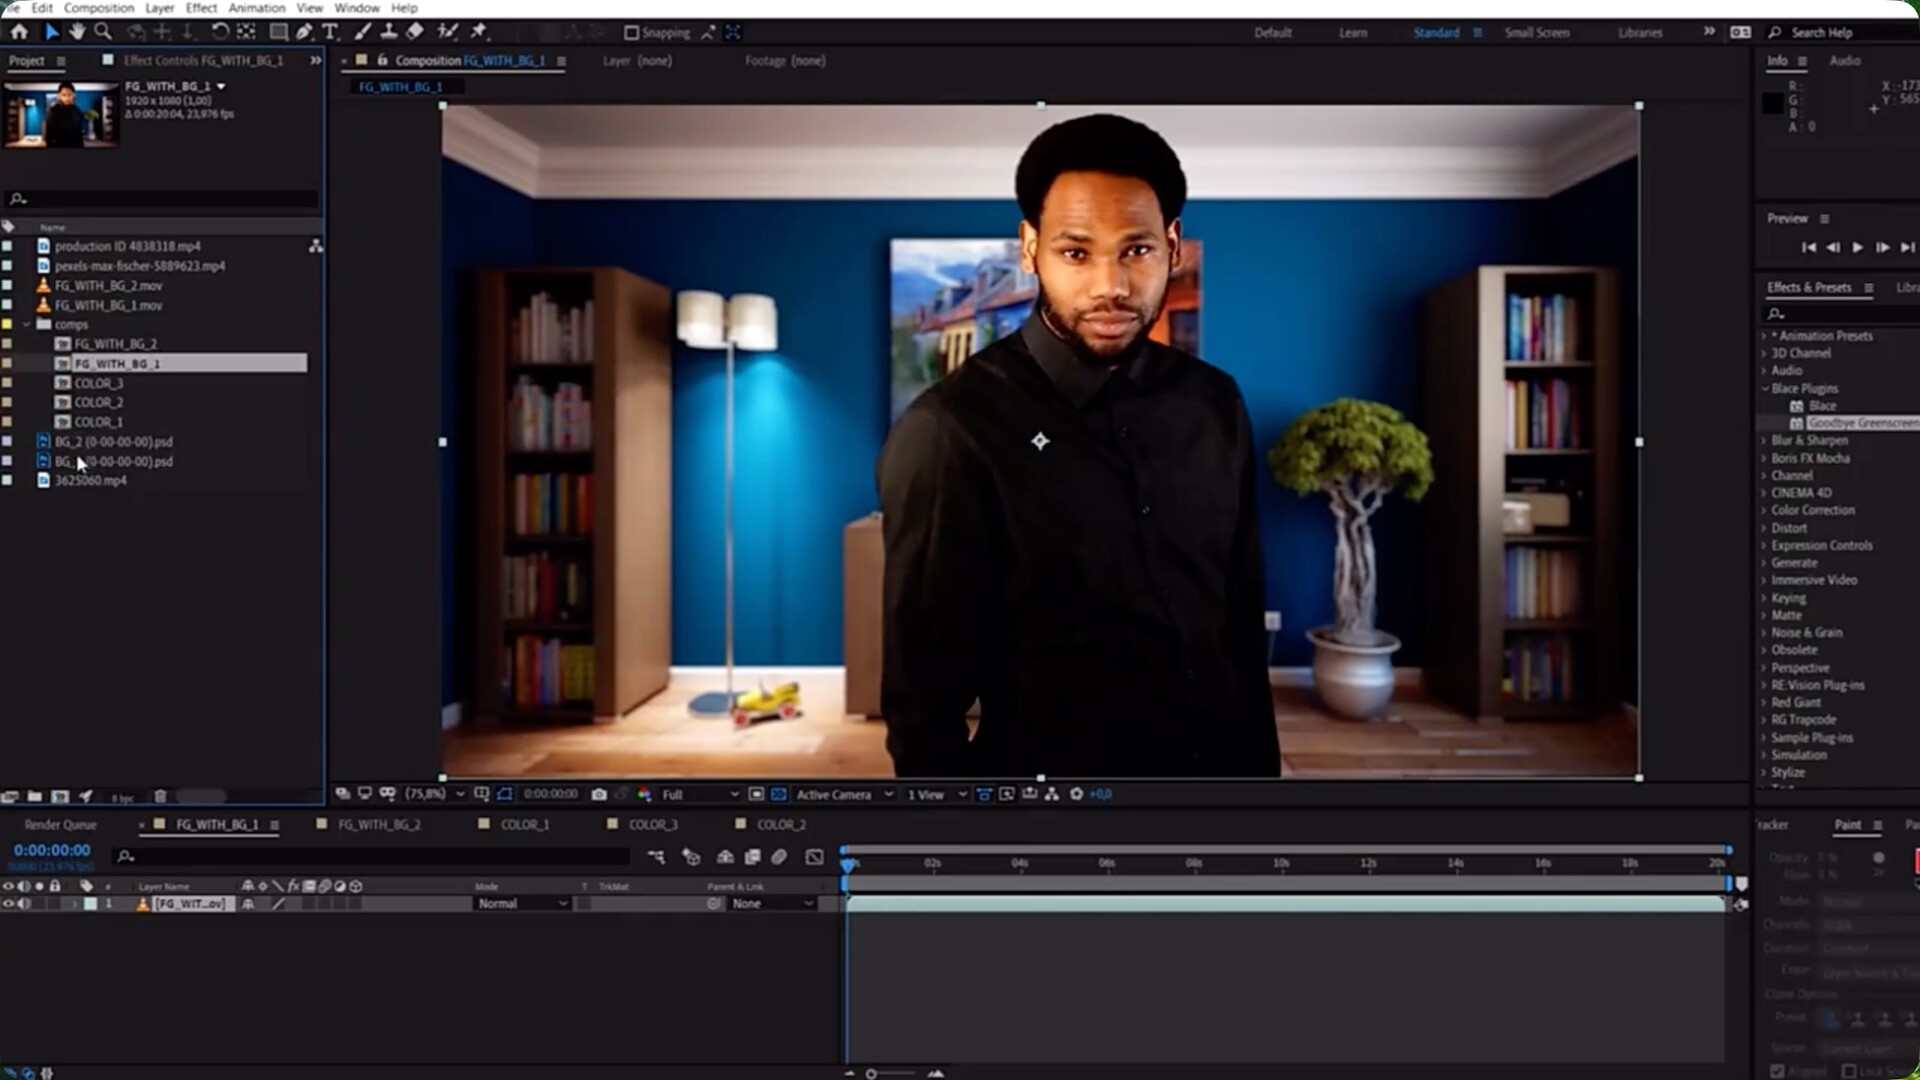Select the Zoom tool in toolbar

(102, 32)
